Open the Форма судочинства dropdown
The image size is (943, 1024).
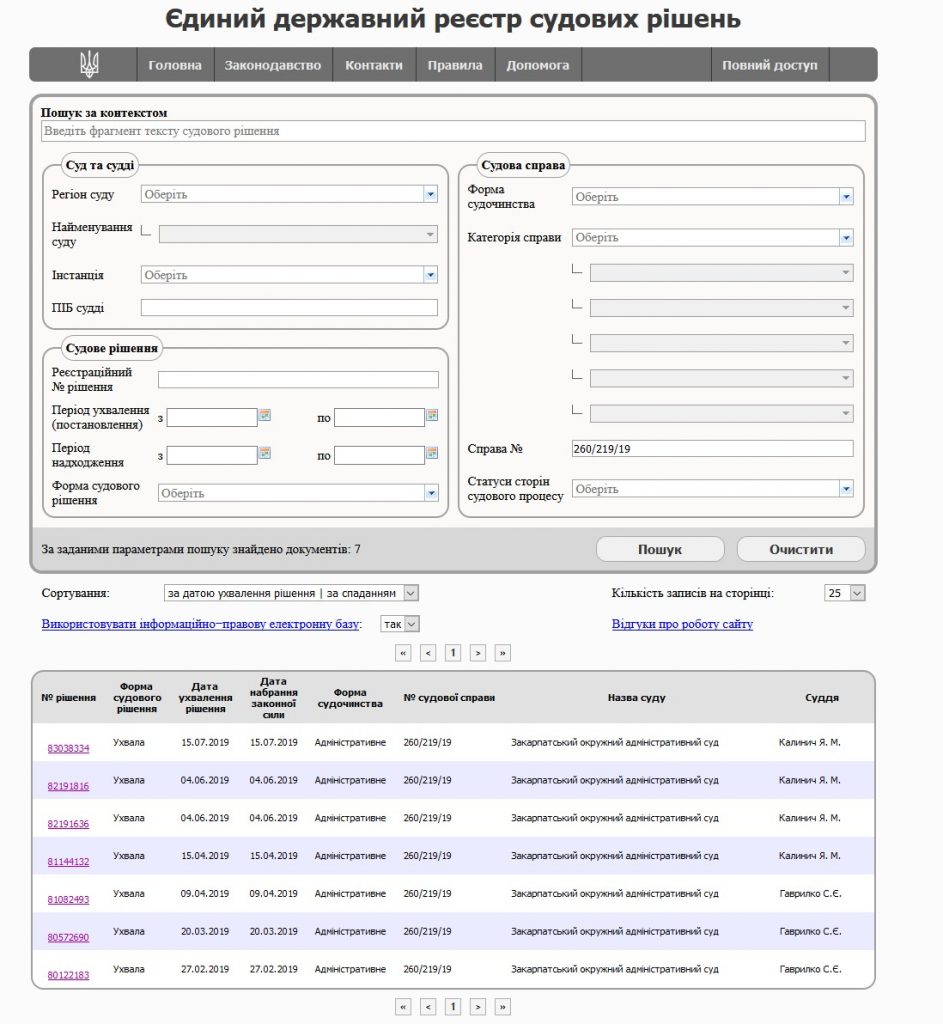(846, 197)
